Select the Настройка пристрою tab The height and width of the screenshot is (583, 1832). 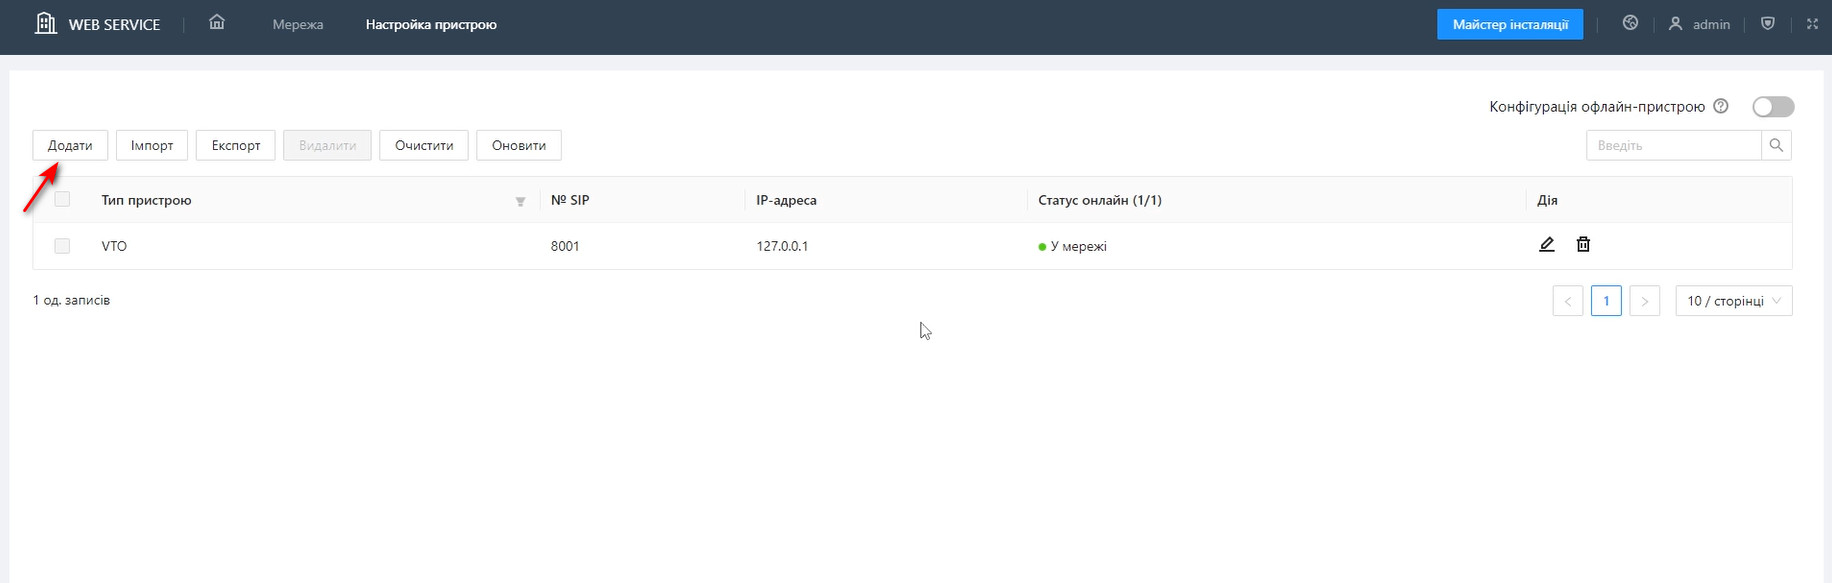431,24
